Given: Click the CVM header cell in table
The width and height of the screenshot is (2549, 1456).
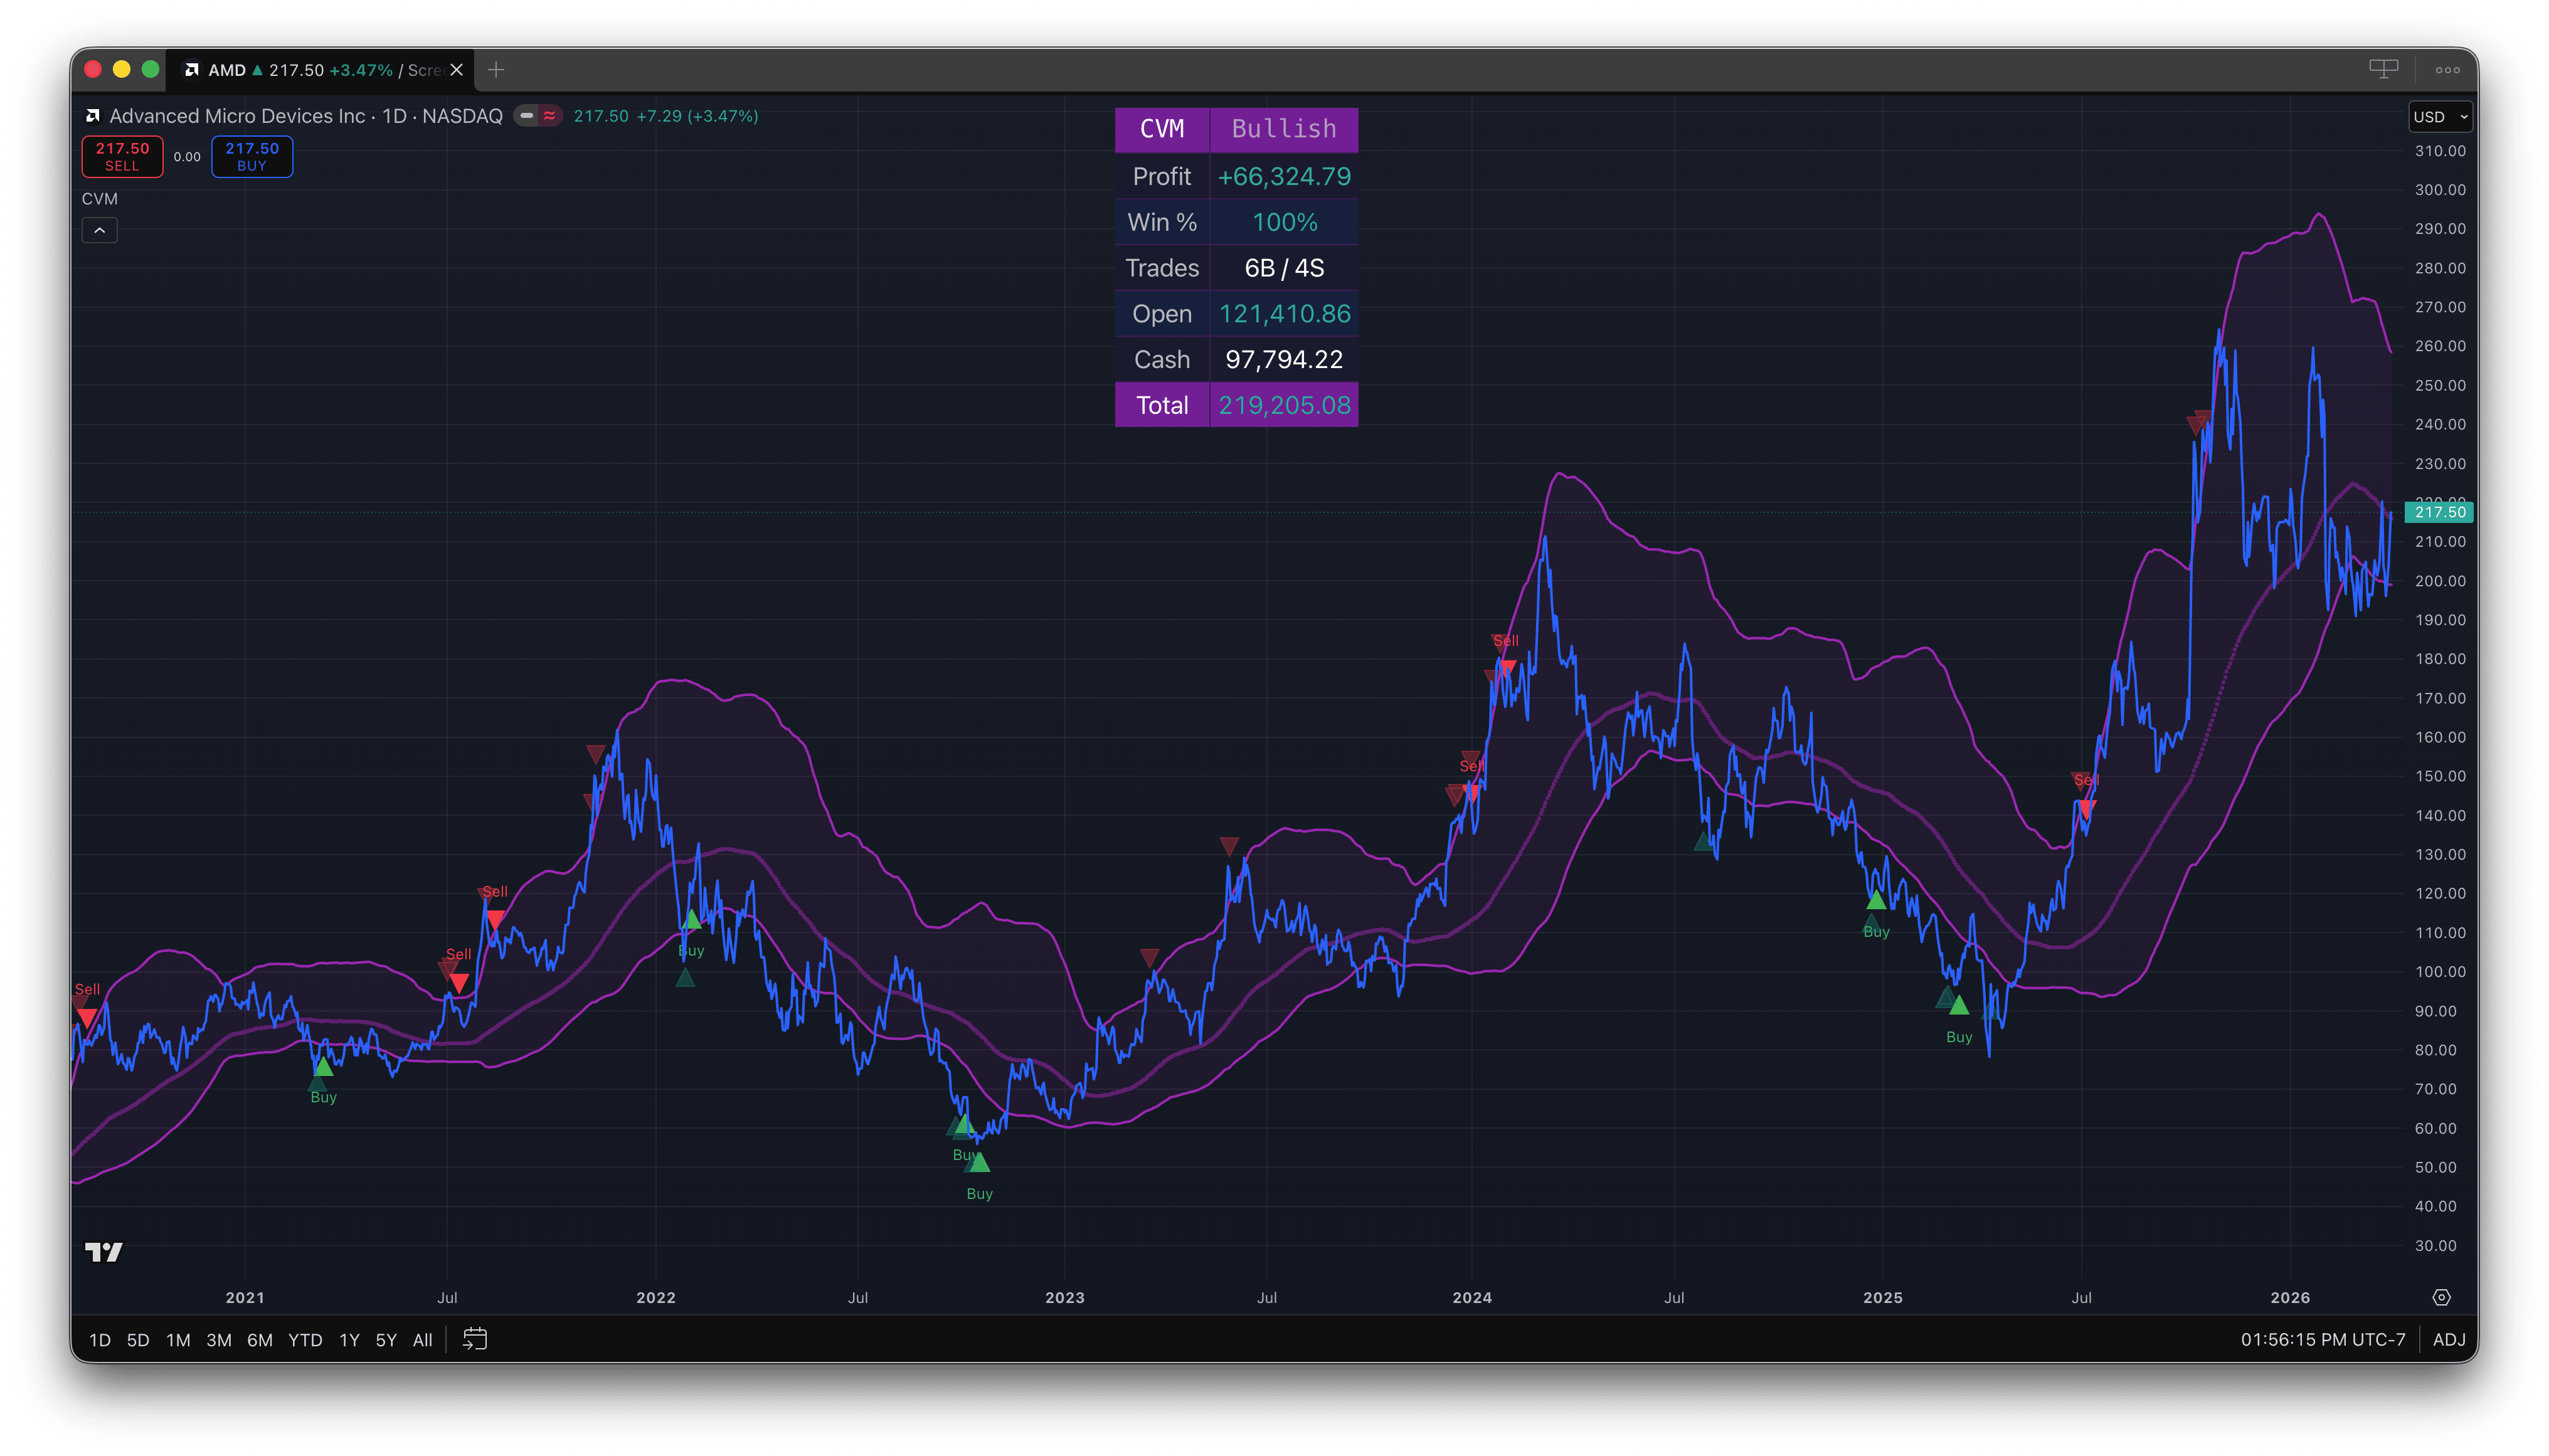Looking at the screenshot, I should [x=1162, y=129].
